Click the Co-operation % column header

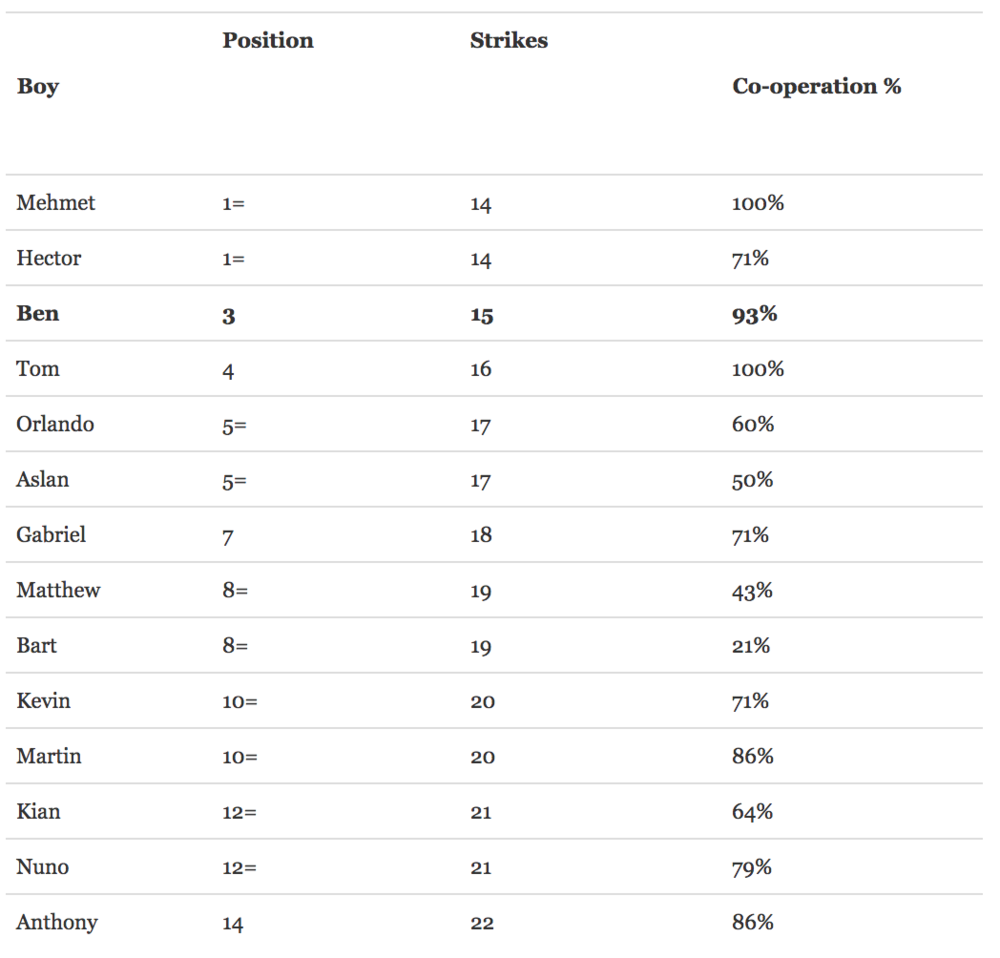pos(816,86)
